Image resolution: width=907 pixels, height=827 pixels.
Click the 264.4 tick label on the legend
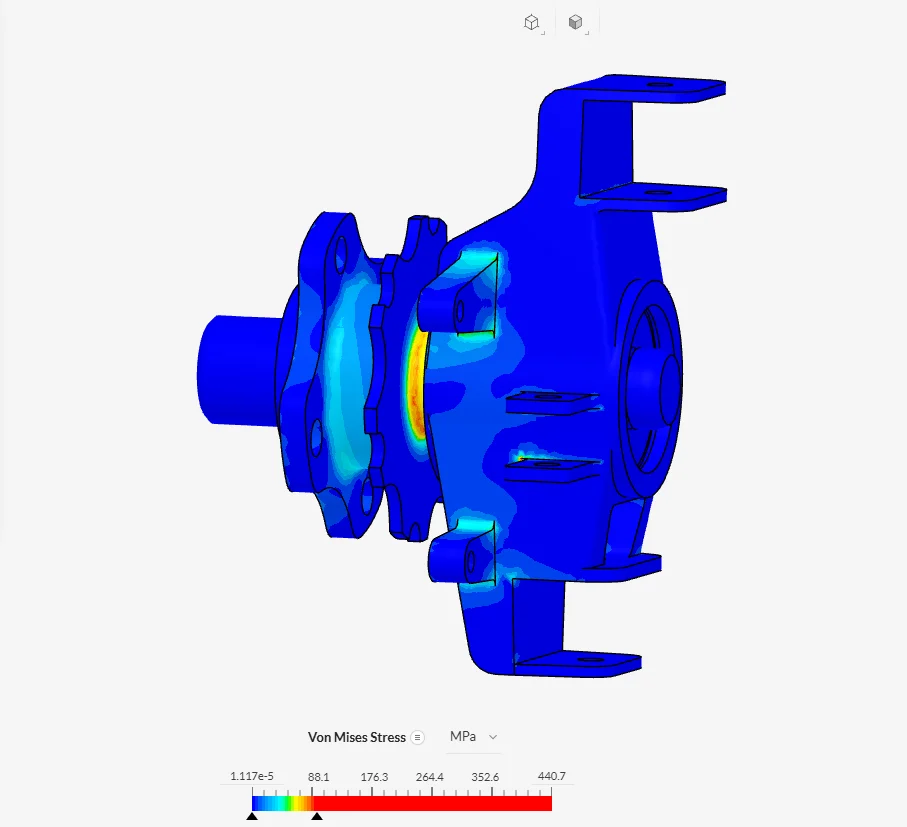click(x=429, y=777)
